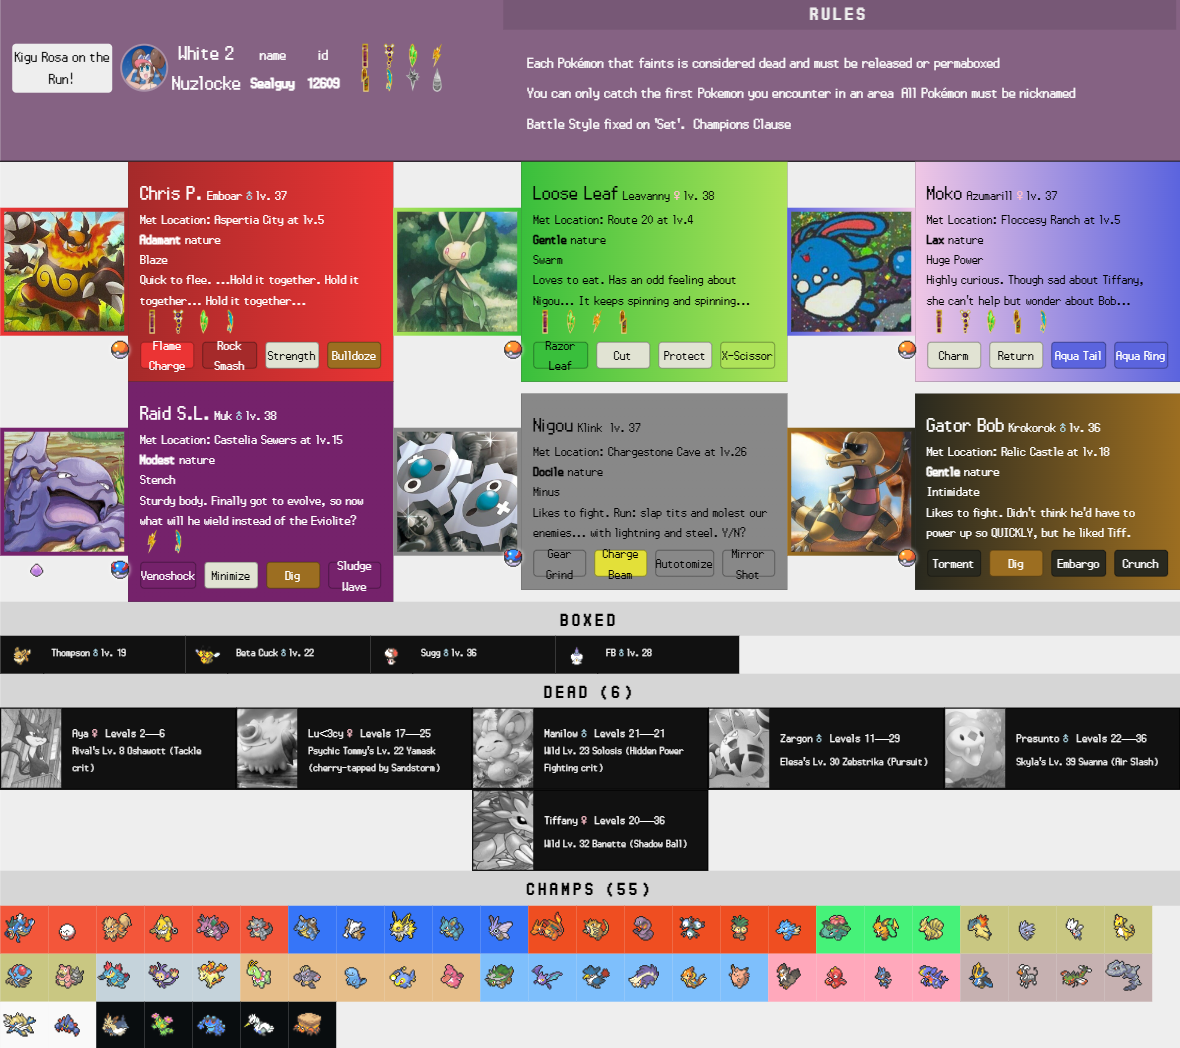Click the Venusaur champ sprite

tap(835, 928)
